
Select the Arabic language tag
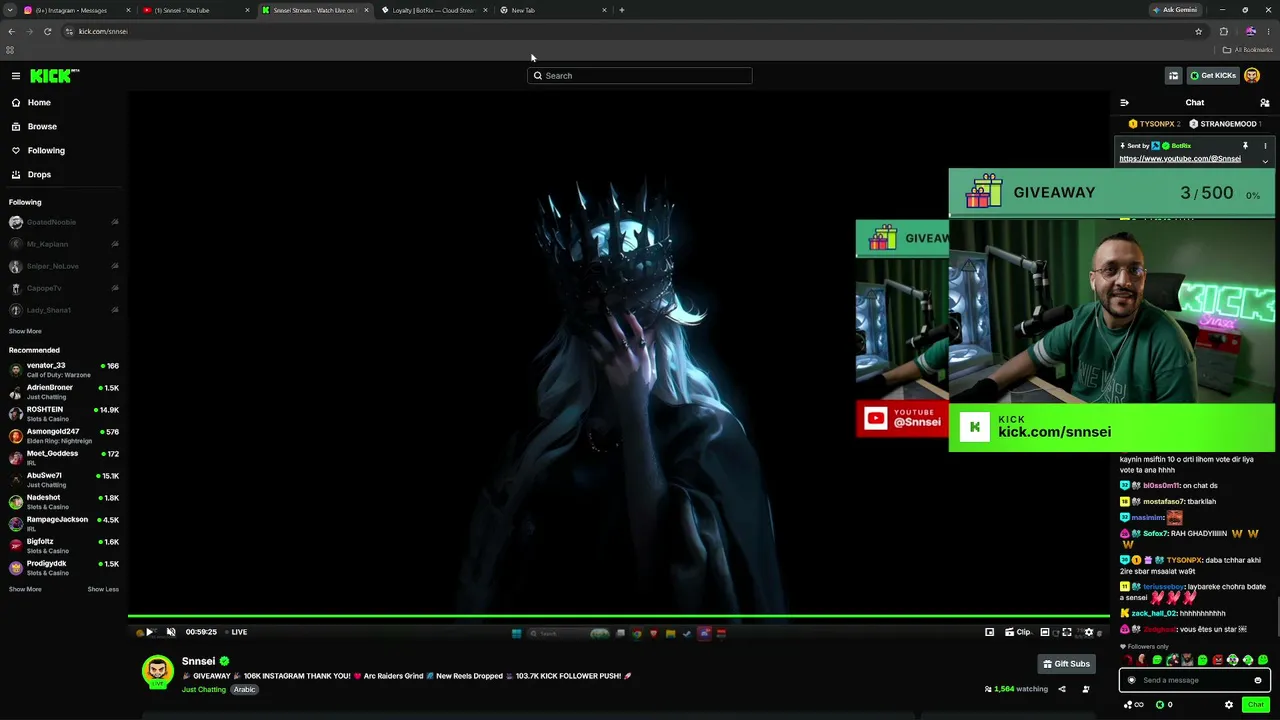245,690
